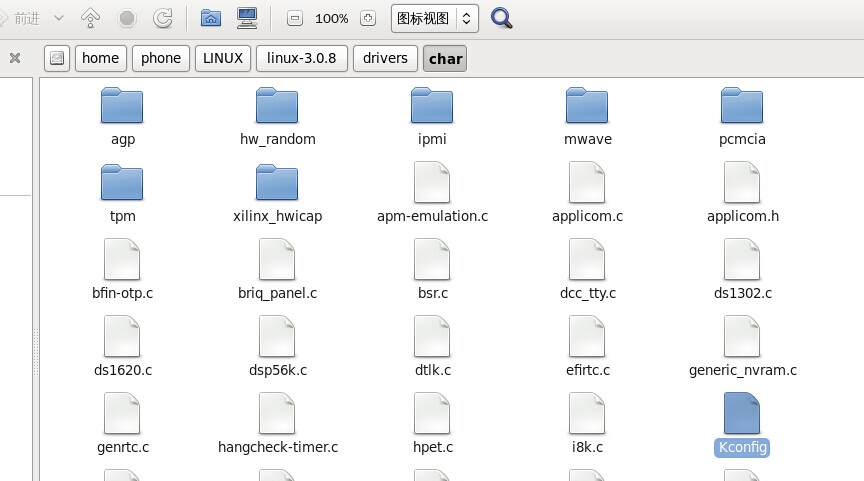
Task: Select the mwave folder
Action: pyautogui.click(x=587, y=116)
